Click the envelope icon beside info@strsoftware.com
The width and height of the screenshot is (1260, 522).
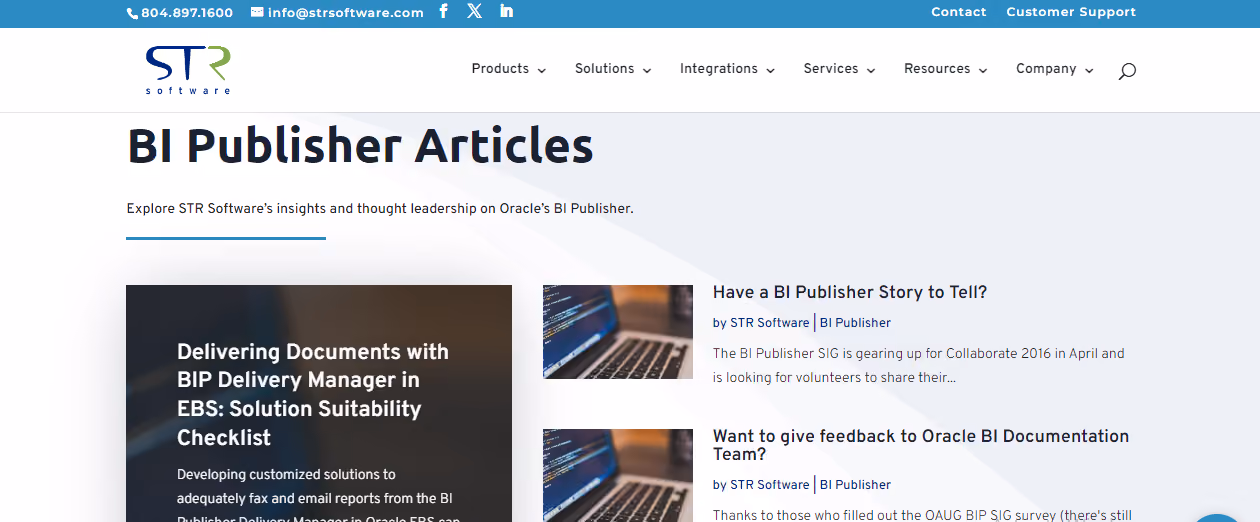coord(257,12)
